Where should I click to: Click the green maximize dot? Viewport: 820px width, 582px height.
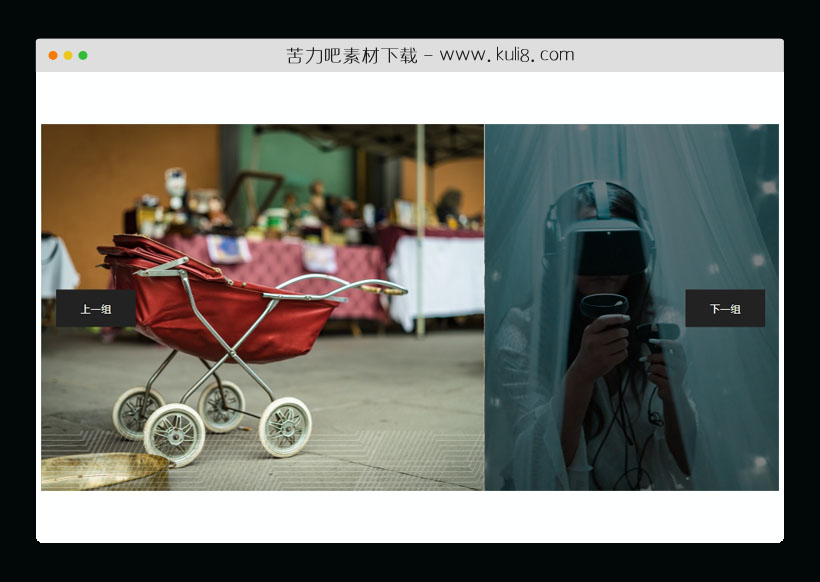83,55
